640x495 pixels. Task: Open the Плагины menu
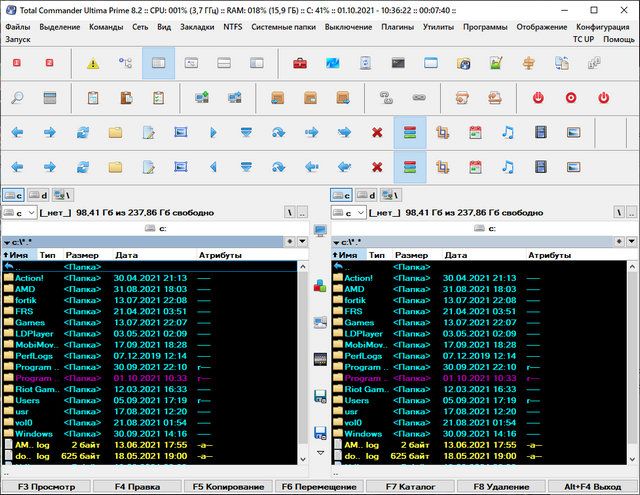pyautogui.click(x=397, y=27)
